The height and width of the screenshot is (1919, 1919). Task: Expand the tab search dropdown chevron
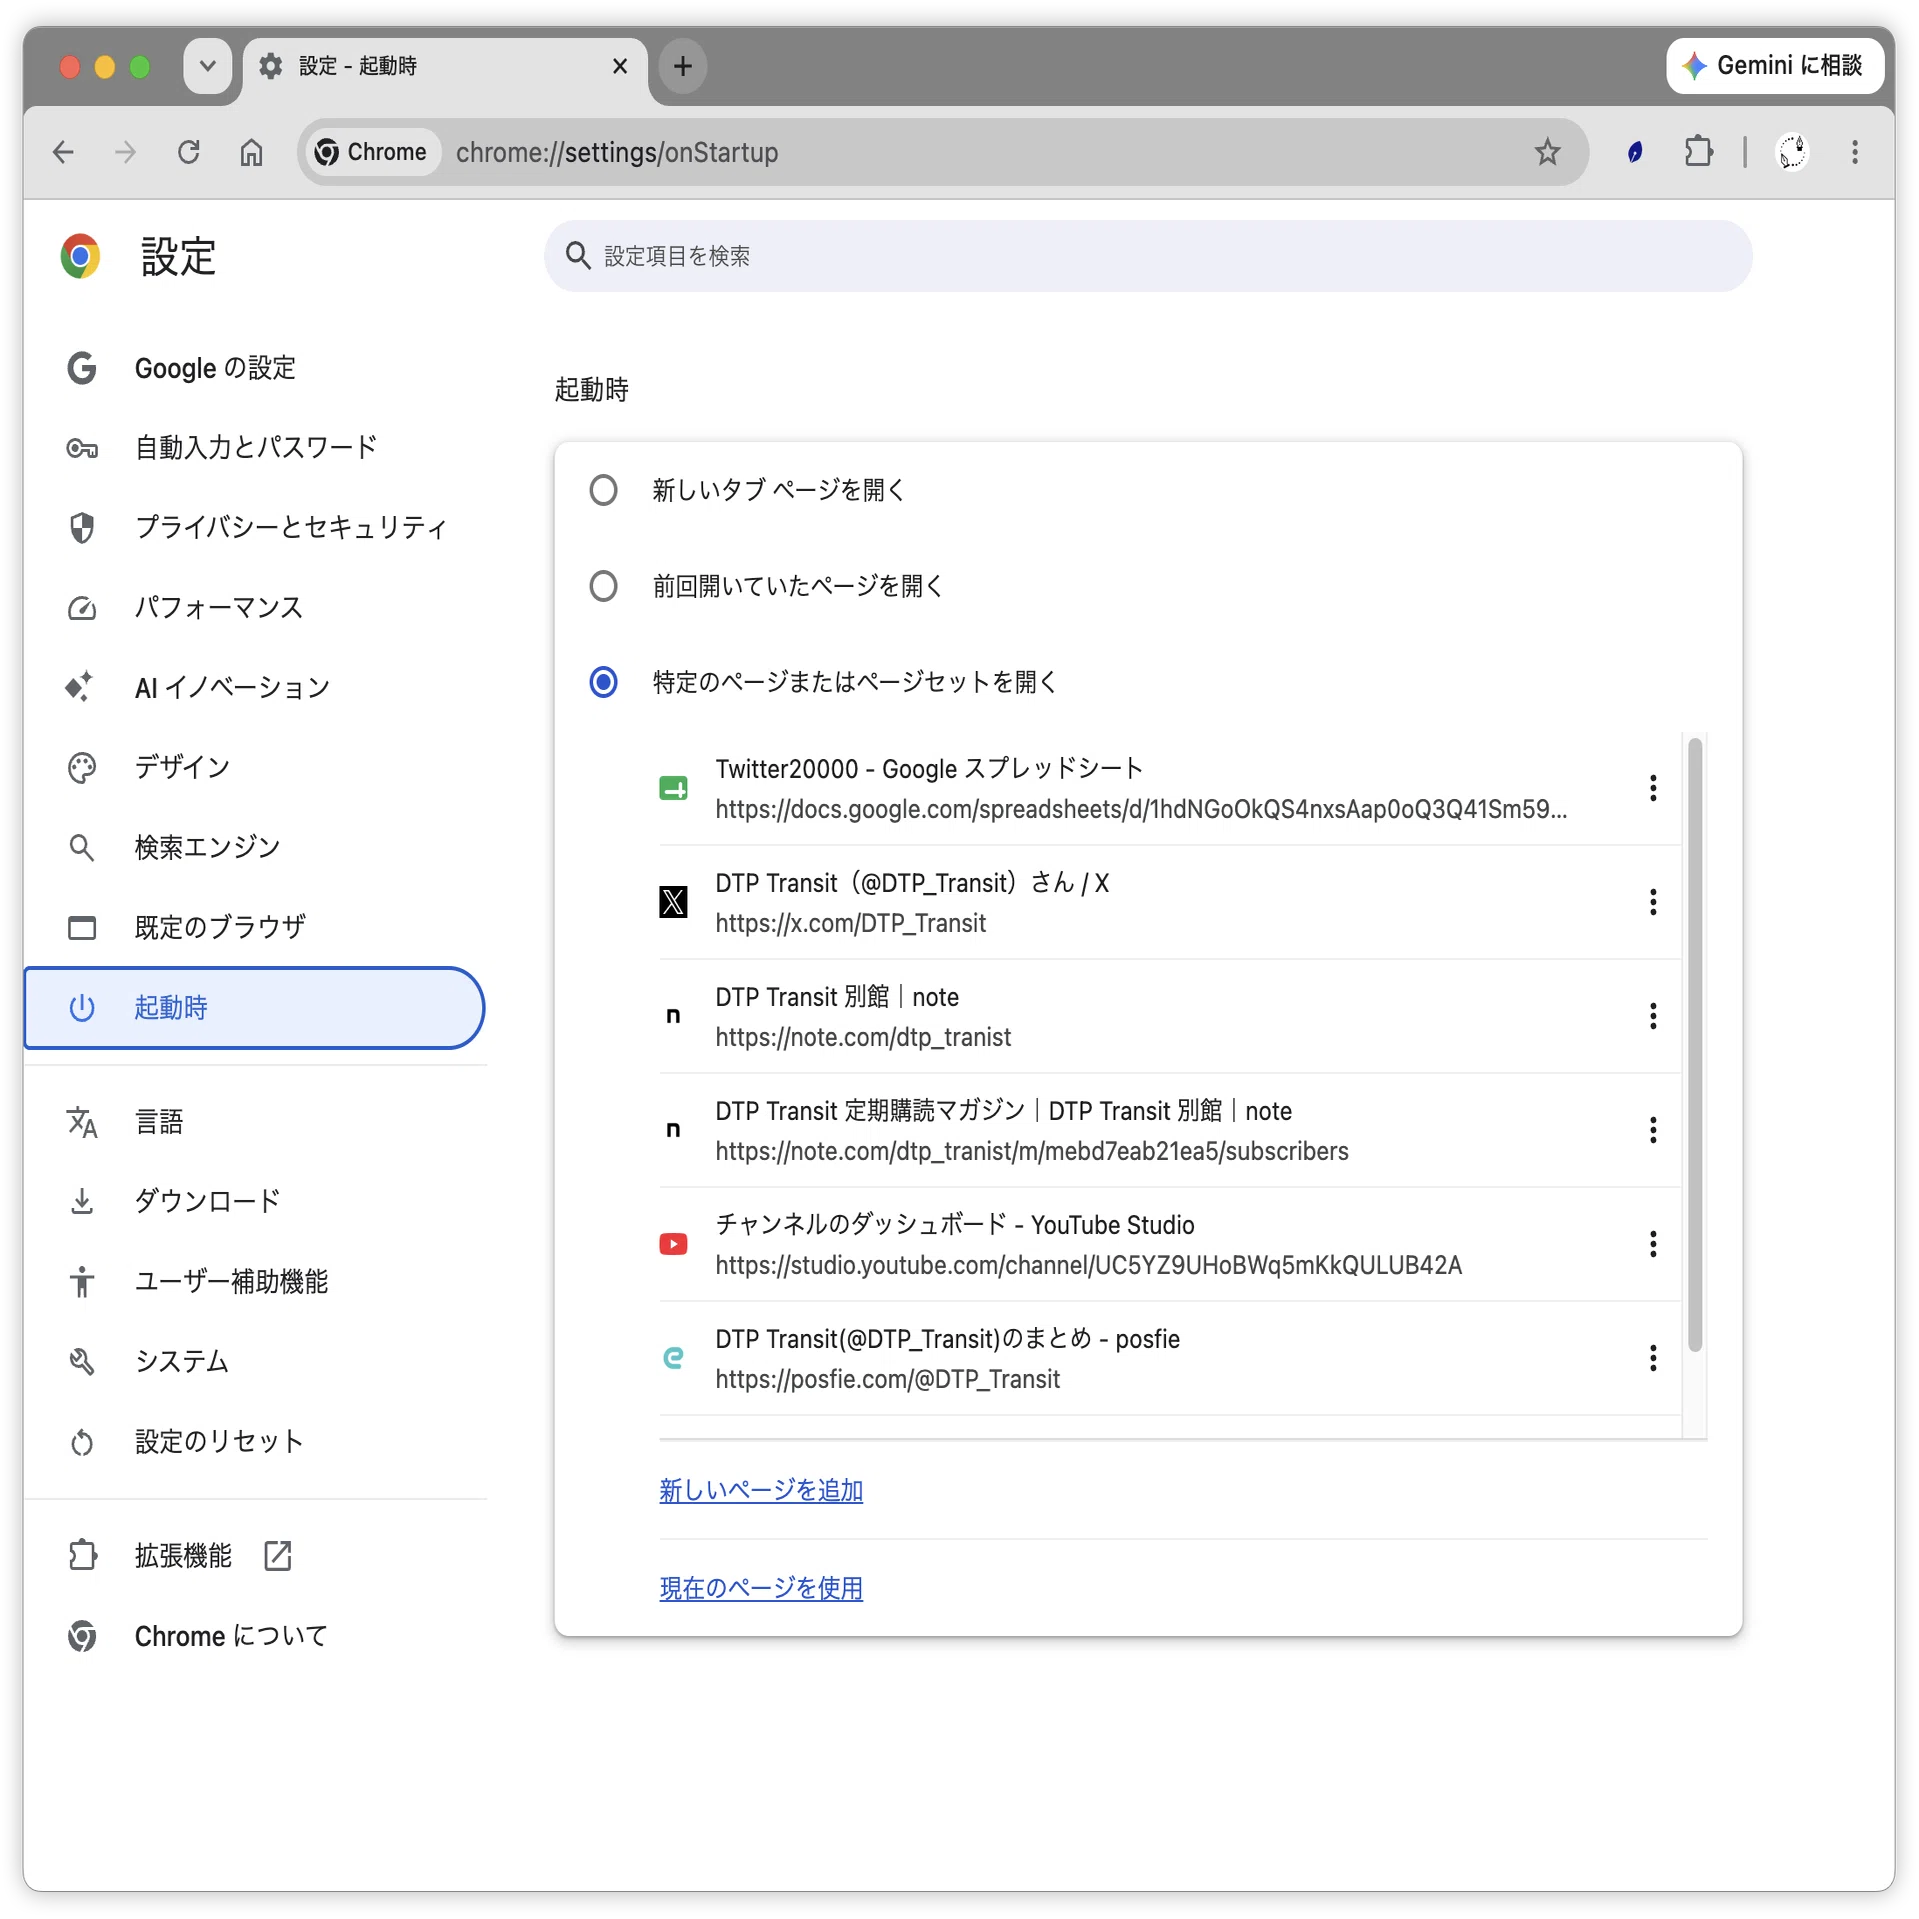208,66
